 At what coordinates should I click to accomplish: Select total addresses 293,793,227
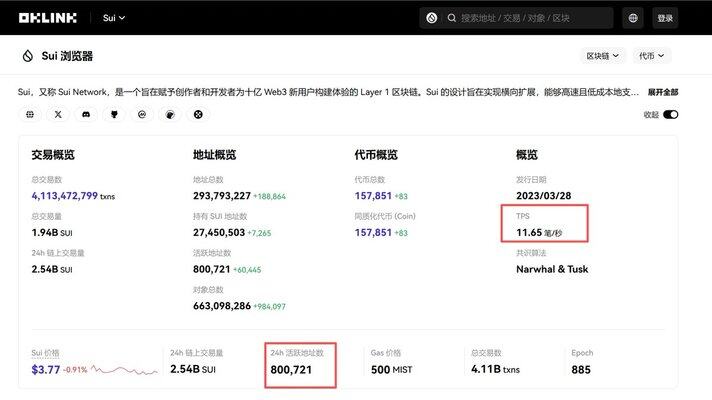click(222, 196)
